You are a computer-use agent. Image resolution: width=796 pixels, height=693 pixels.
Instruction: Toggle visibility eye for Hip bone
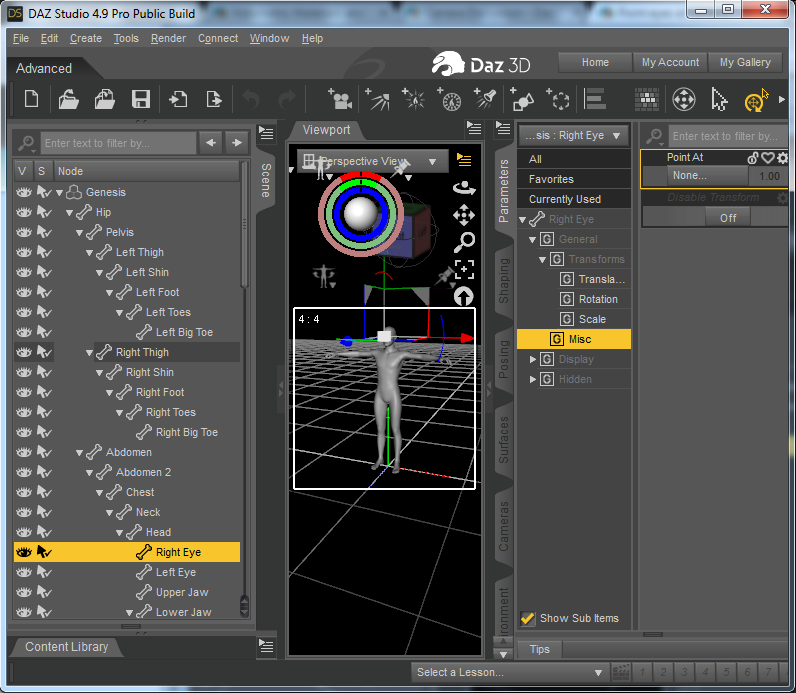[24, 212]
